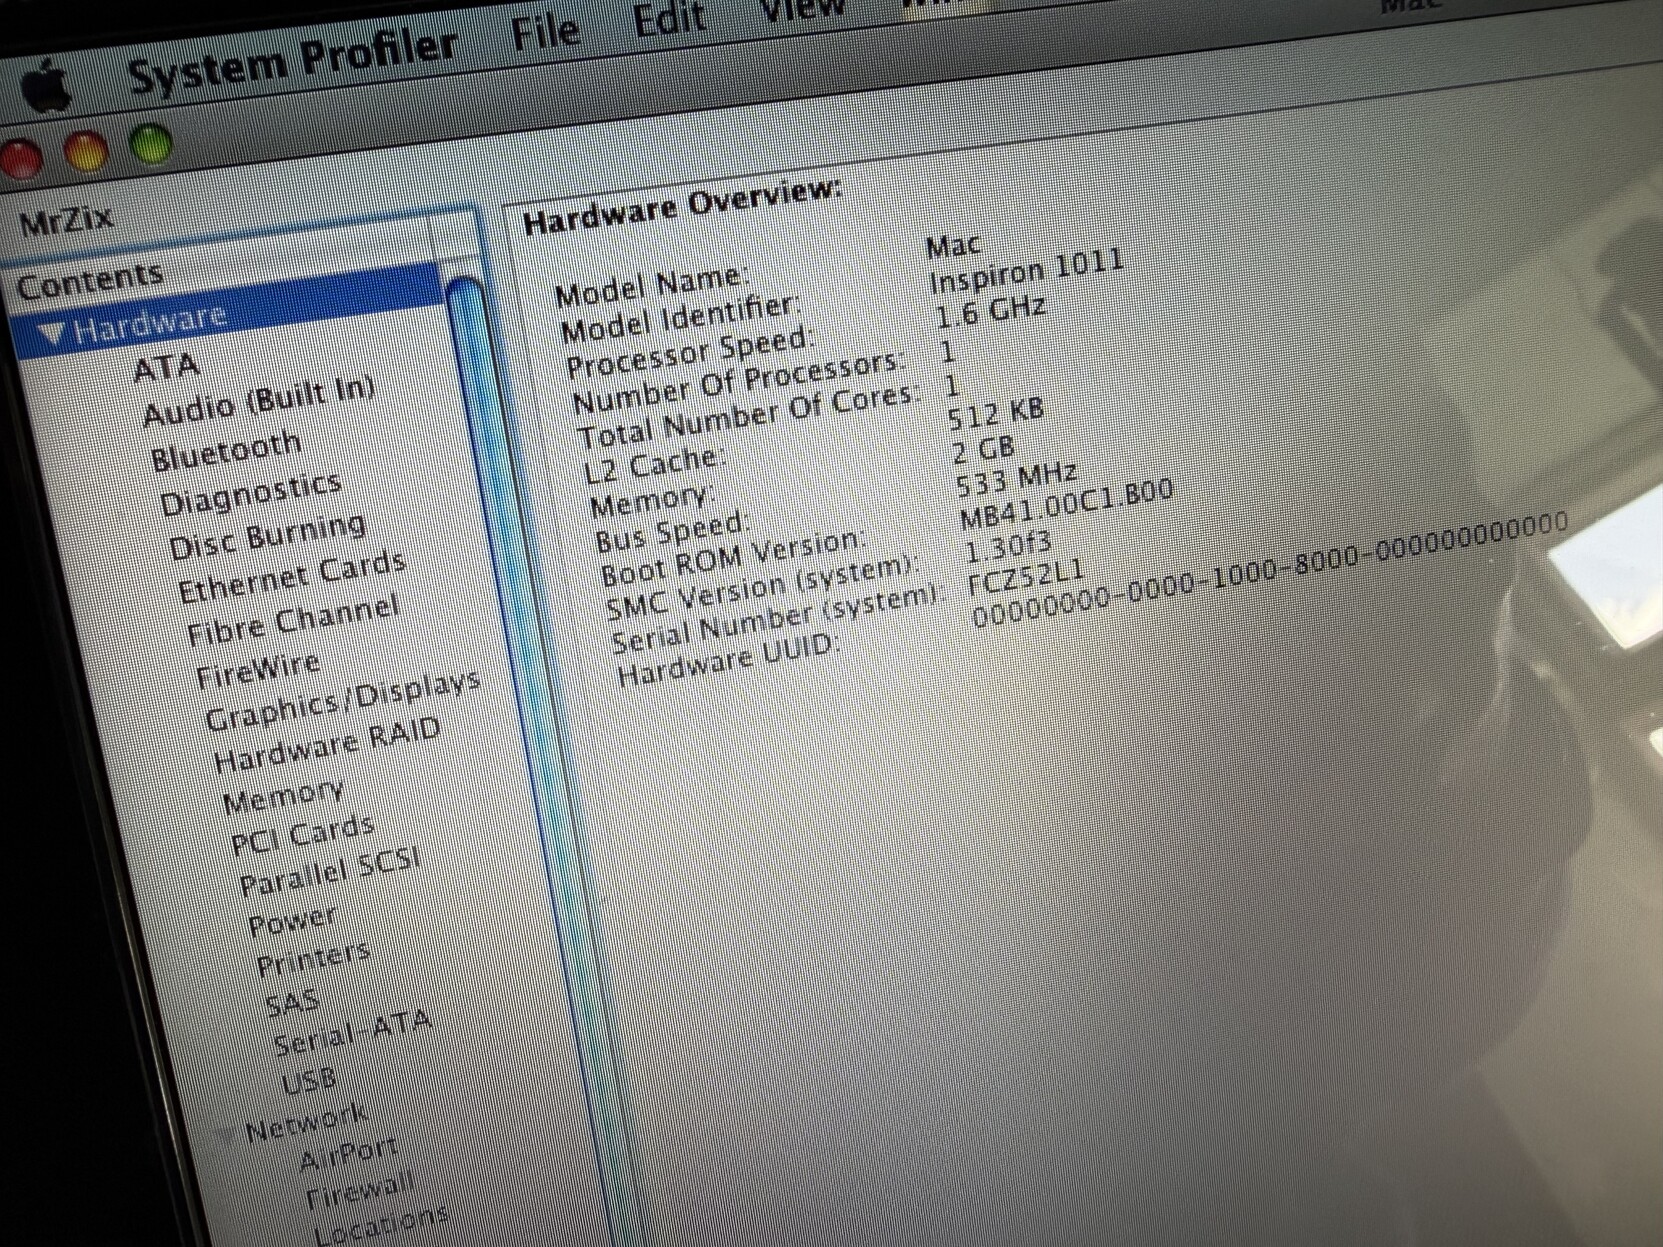Open the Edit menu
Screen dimensions: 1663x1247
click(669, 20)
